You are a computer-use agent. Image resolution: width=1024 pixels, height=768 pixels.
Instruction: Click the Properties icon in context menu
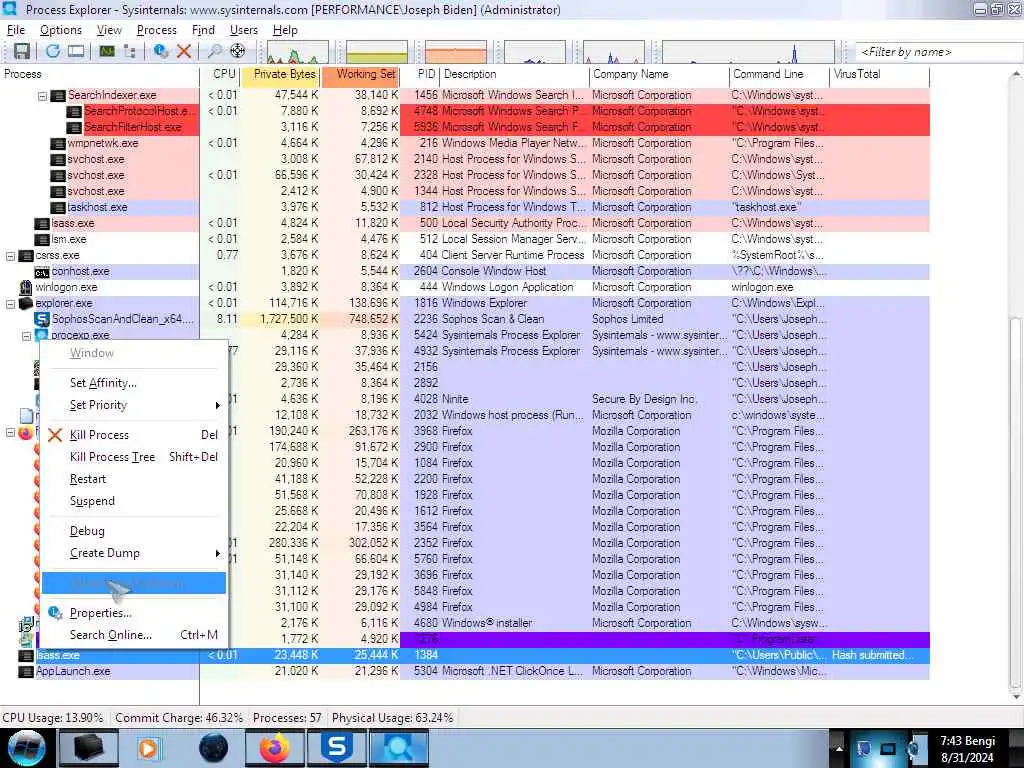pyautogui.click(x=56, y=613)
